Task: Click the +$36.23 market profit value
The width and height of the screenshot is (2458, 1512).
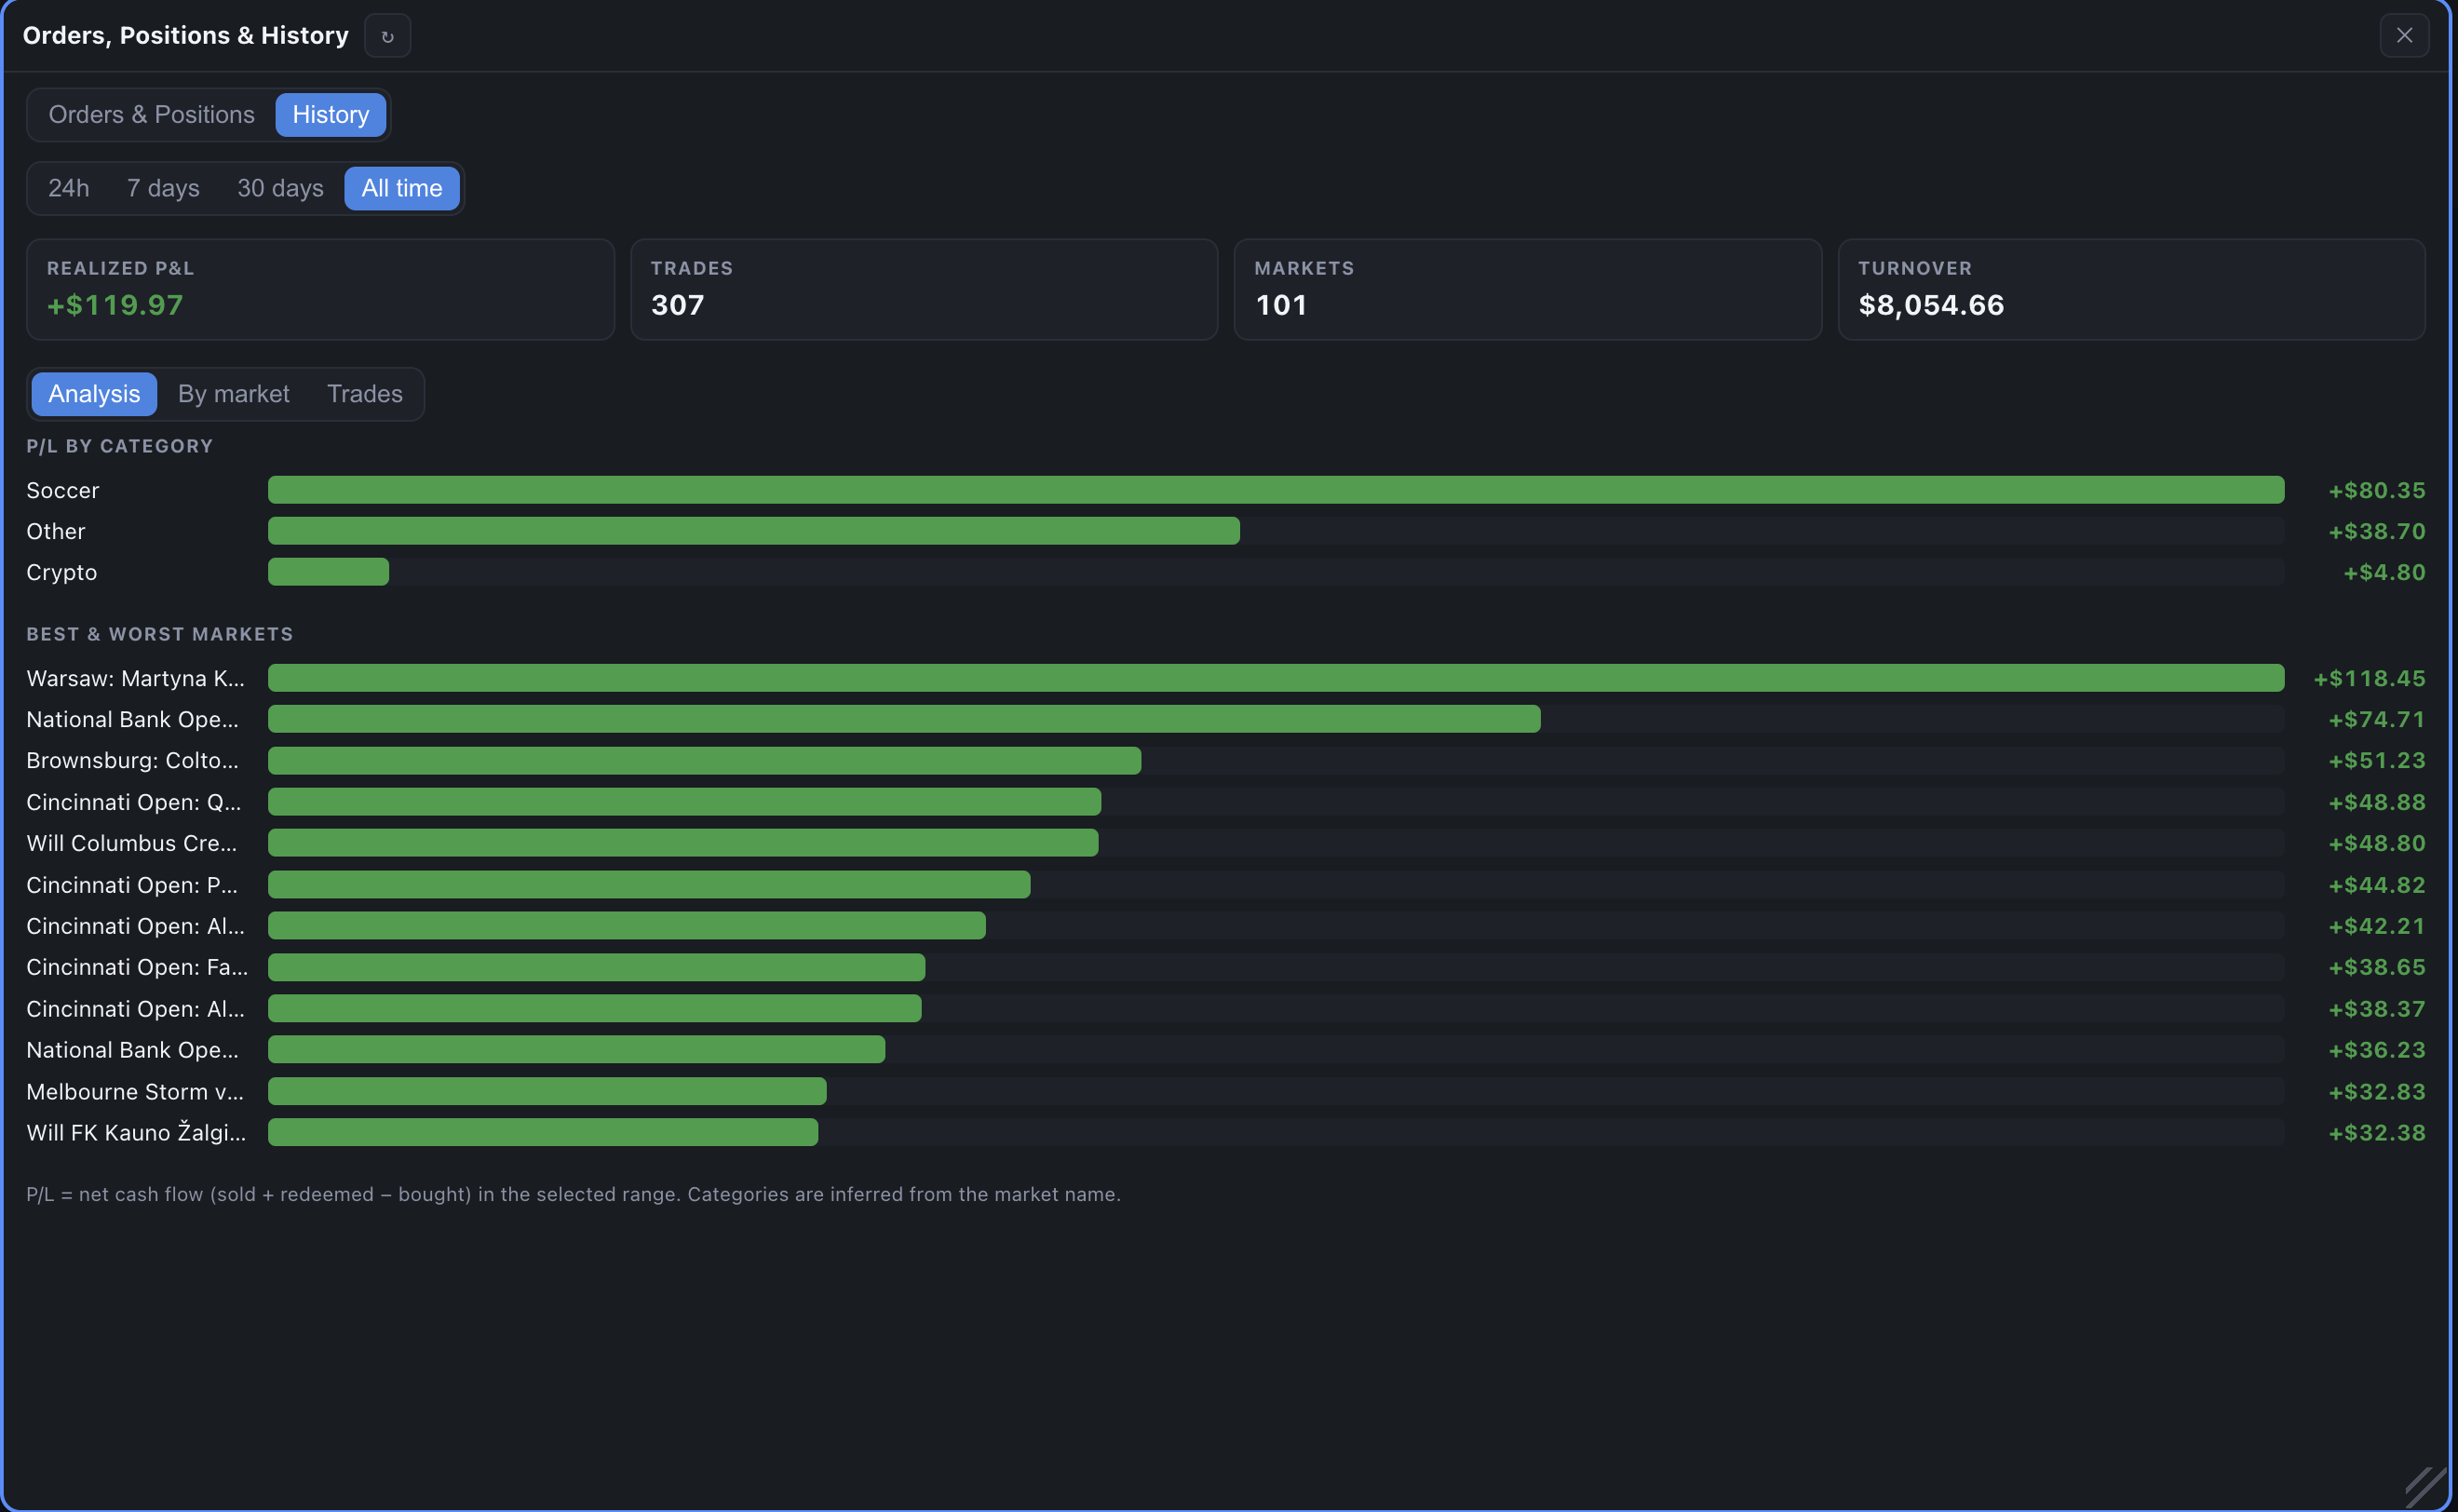Action: click(x=2377, y=1050)
